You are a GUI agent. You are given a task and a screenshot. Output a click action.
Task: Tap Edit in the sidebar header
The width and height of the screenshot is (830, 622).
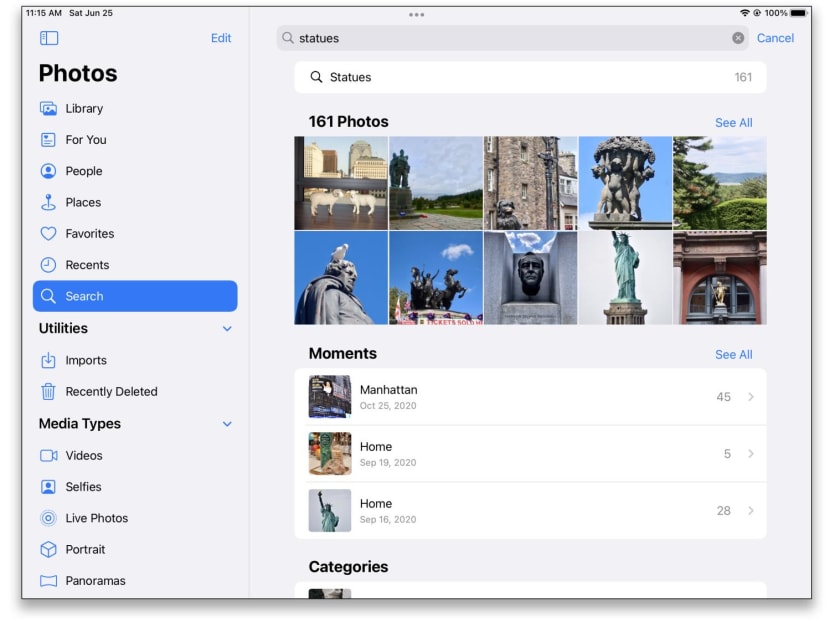221,38
